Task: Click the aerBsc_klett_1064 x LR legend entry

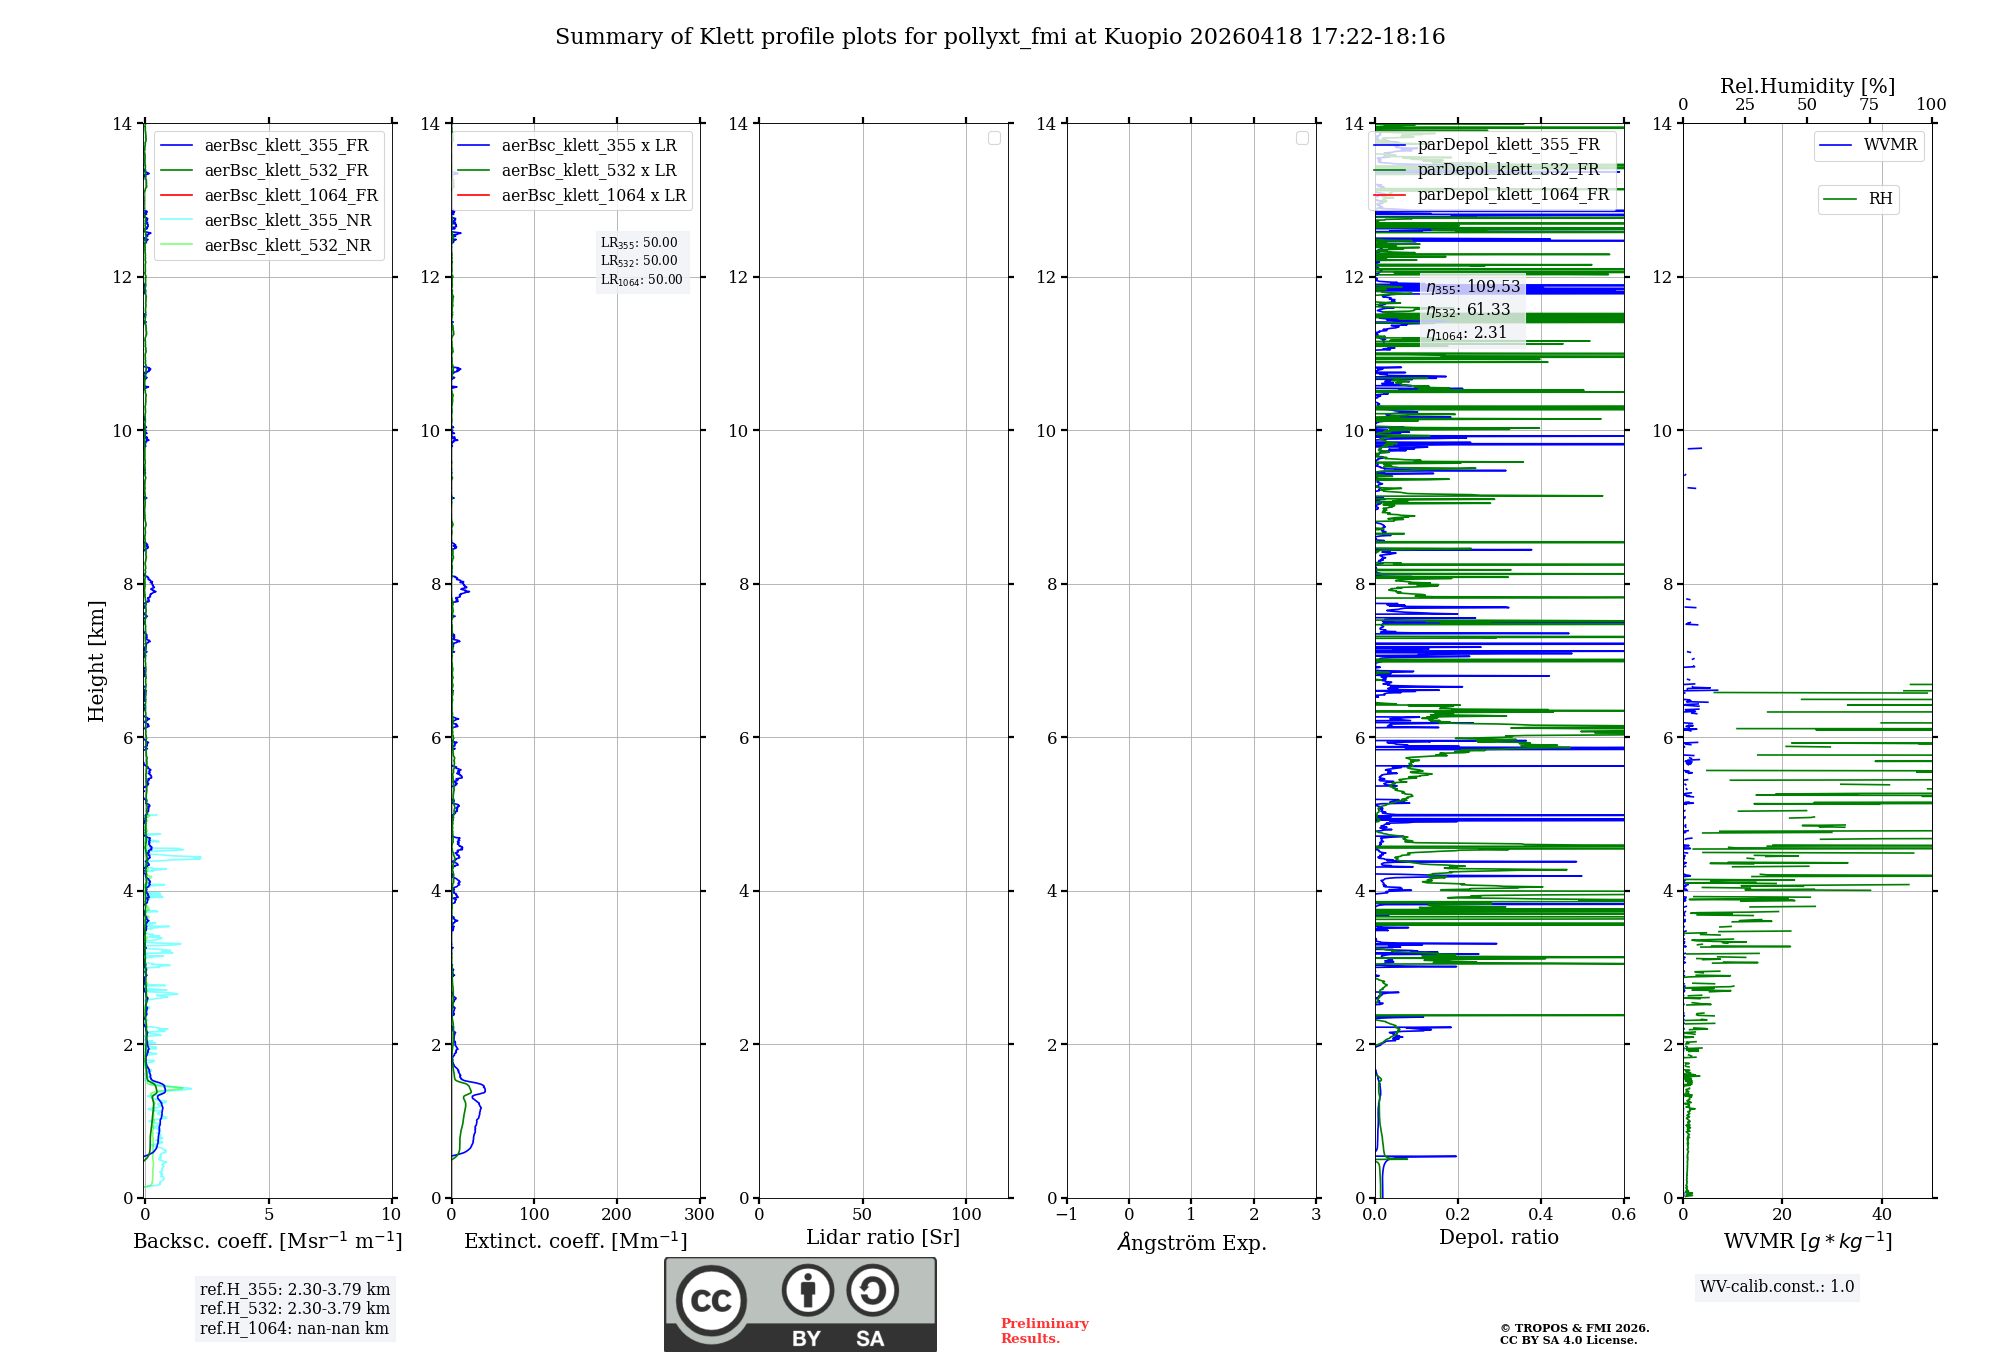Action: [593, 195]
